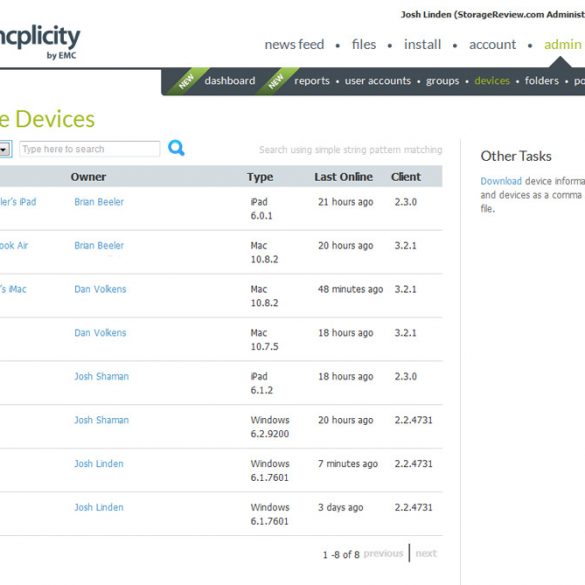Open the install page

click(x=422, y=44)
